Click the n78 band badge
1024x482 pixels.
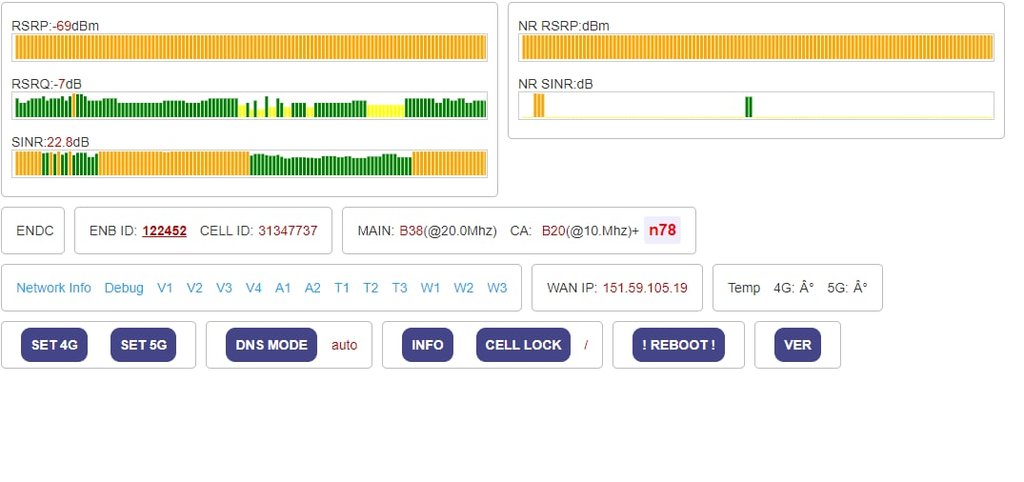point(662,230)
